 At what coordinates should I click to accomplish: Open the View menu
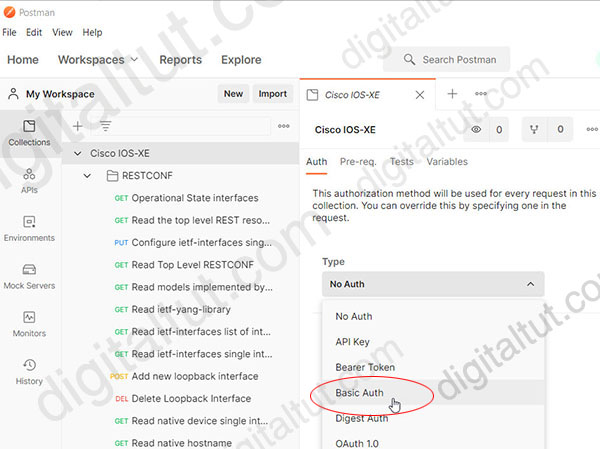(x=62, y=33)
